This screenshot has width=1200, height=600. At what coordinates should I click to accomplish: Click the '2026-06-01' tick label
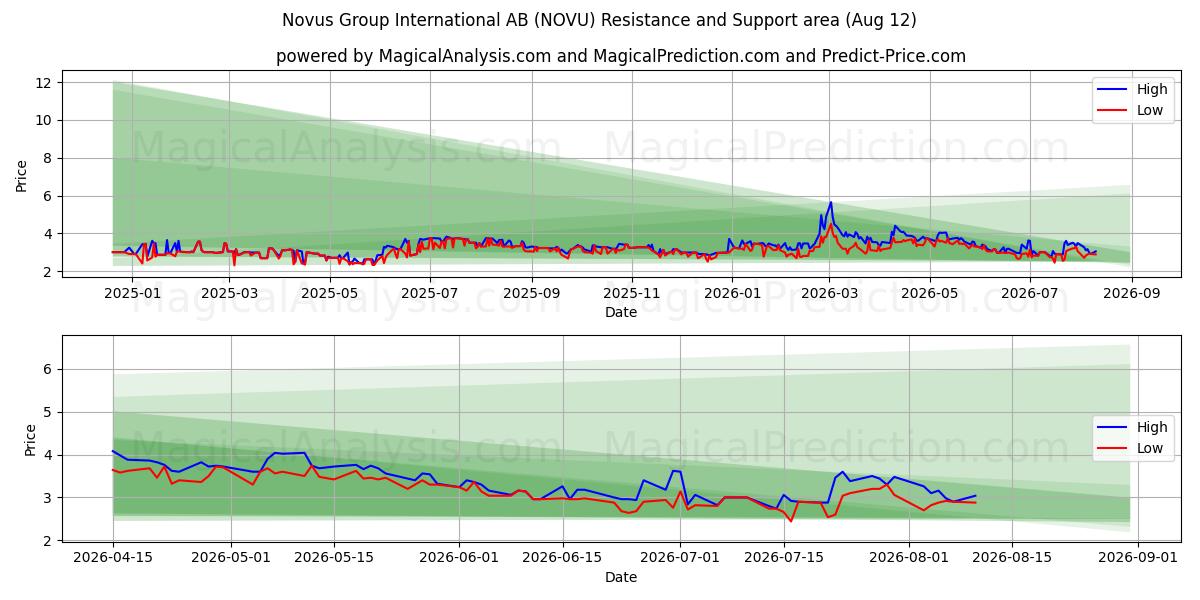(459, 558)
